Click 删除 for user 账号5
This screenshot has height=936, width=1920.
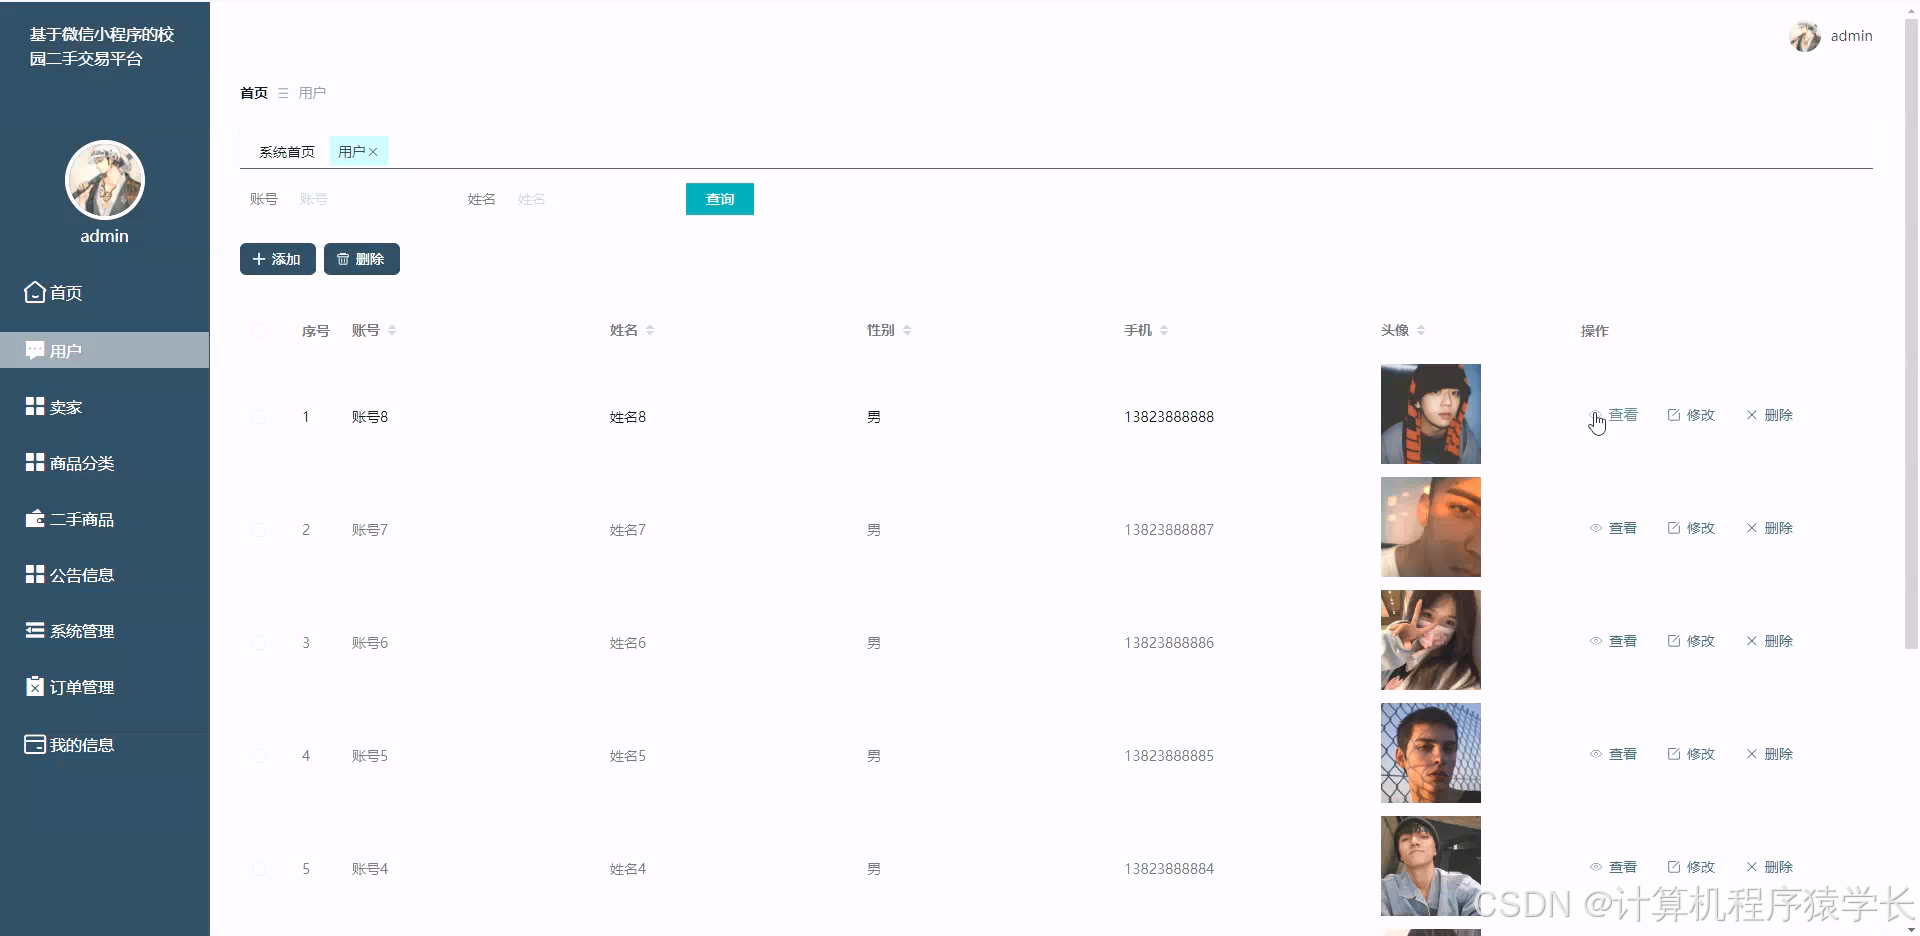[1769, 754]
